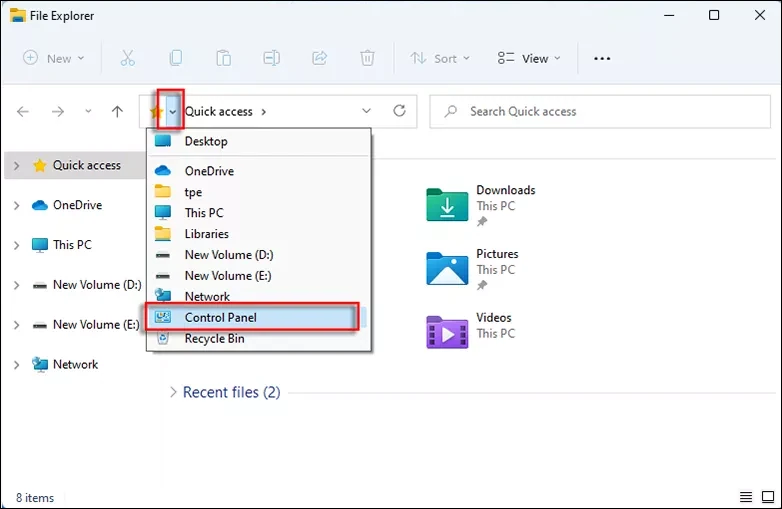Open the View dropdown menu
Screen dimensions: 782x509
(x=529, y=58)
